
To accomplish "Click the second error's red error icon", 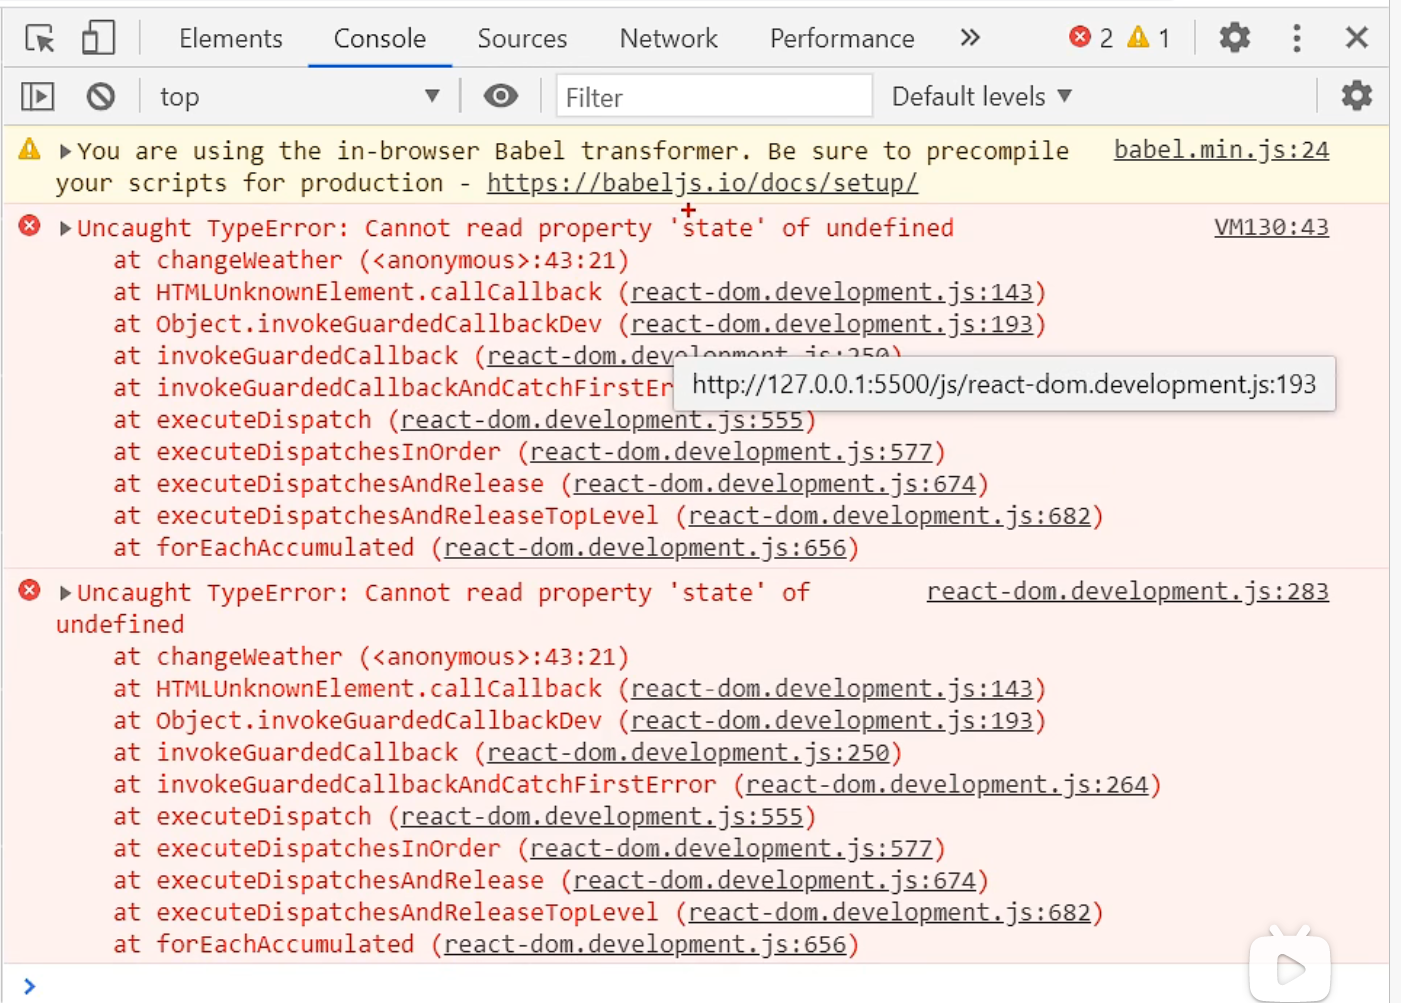I will [x=30, y=590].
